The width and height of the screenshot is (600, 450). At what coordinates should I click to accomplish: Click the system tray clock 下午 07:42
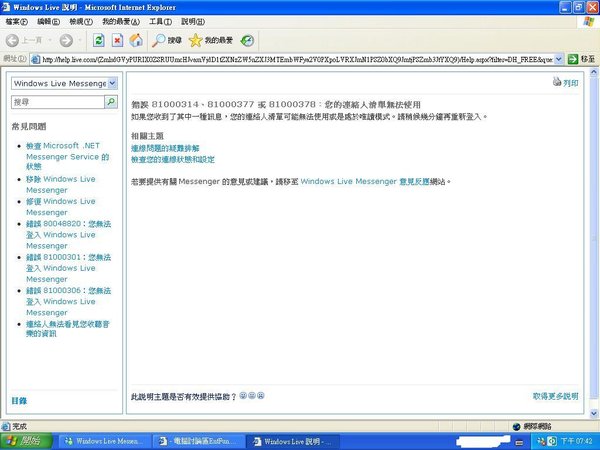(x=576, y=441)
